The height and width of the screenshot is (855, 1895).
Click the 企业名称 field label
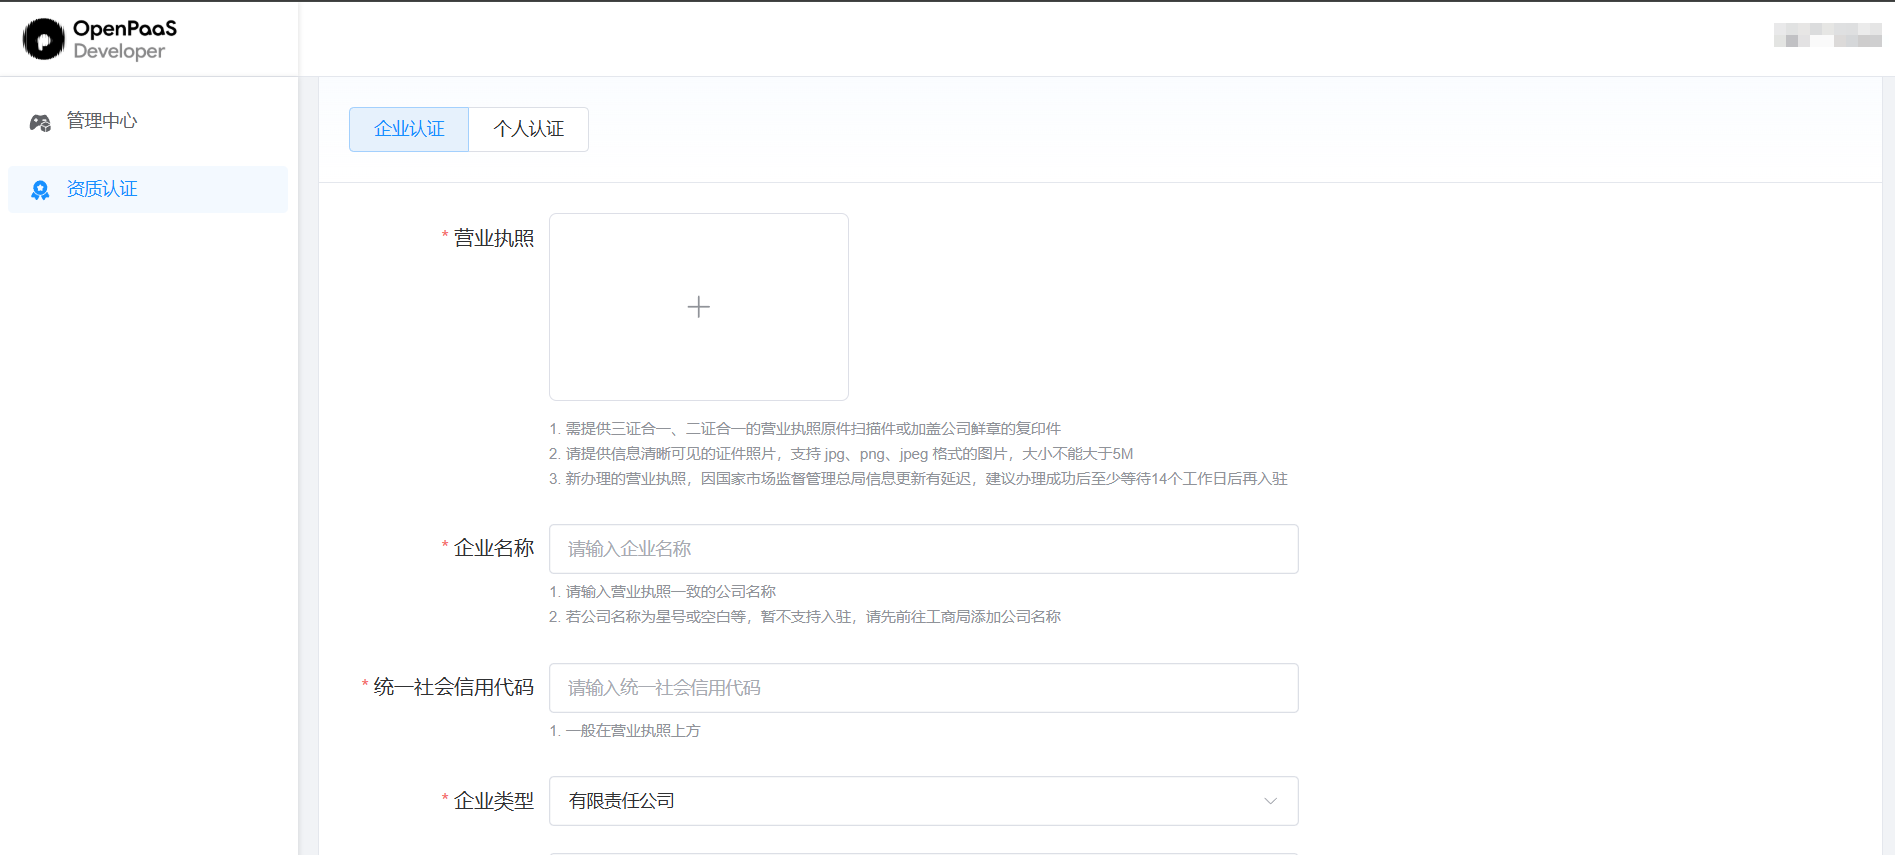coord(494,548)
